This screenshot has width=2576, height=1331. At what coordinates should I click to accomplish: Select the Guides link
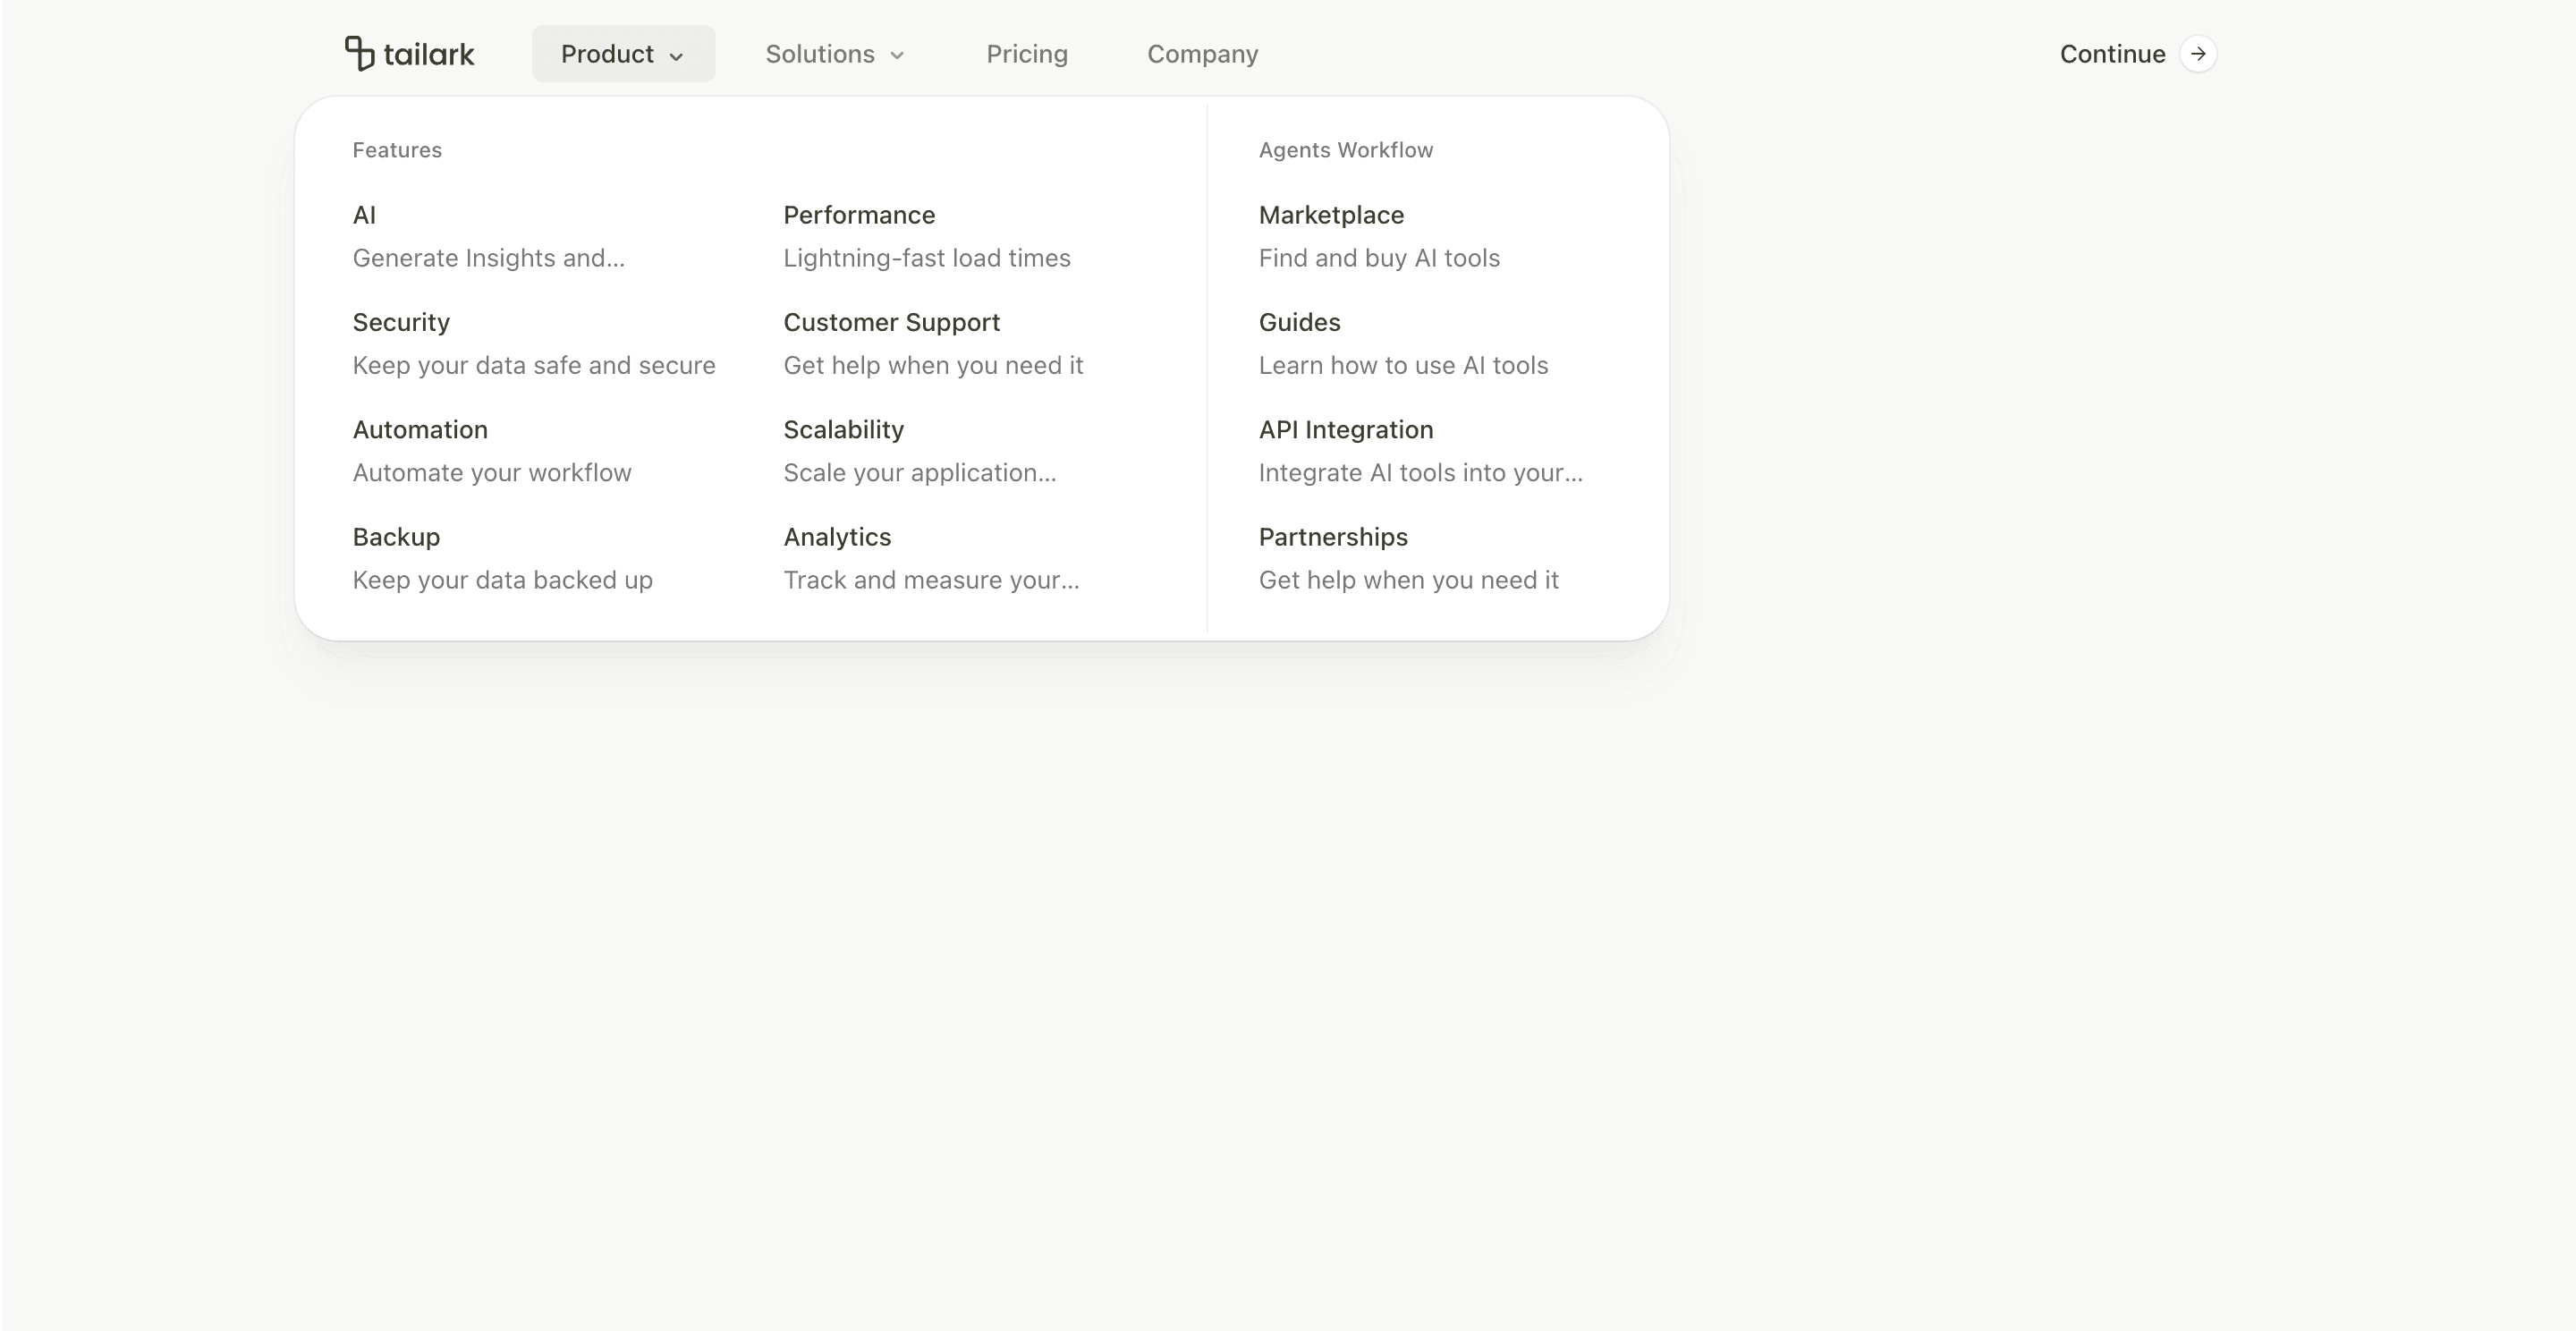[1299, 322]
